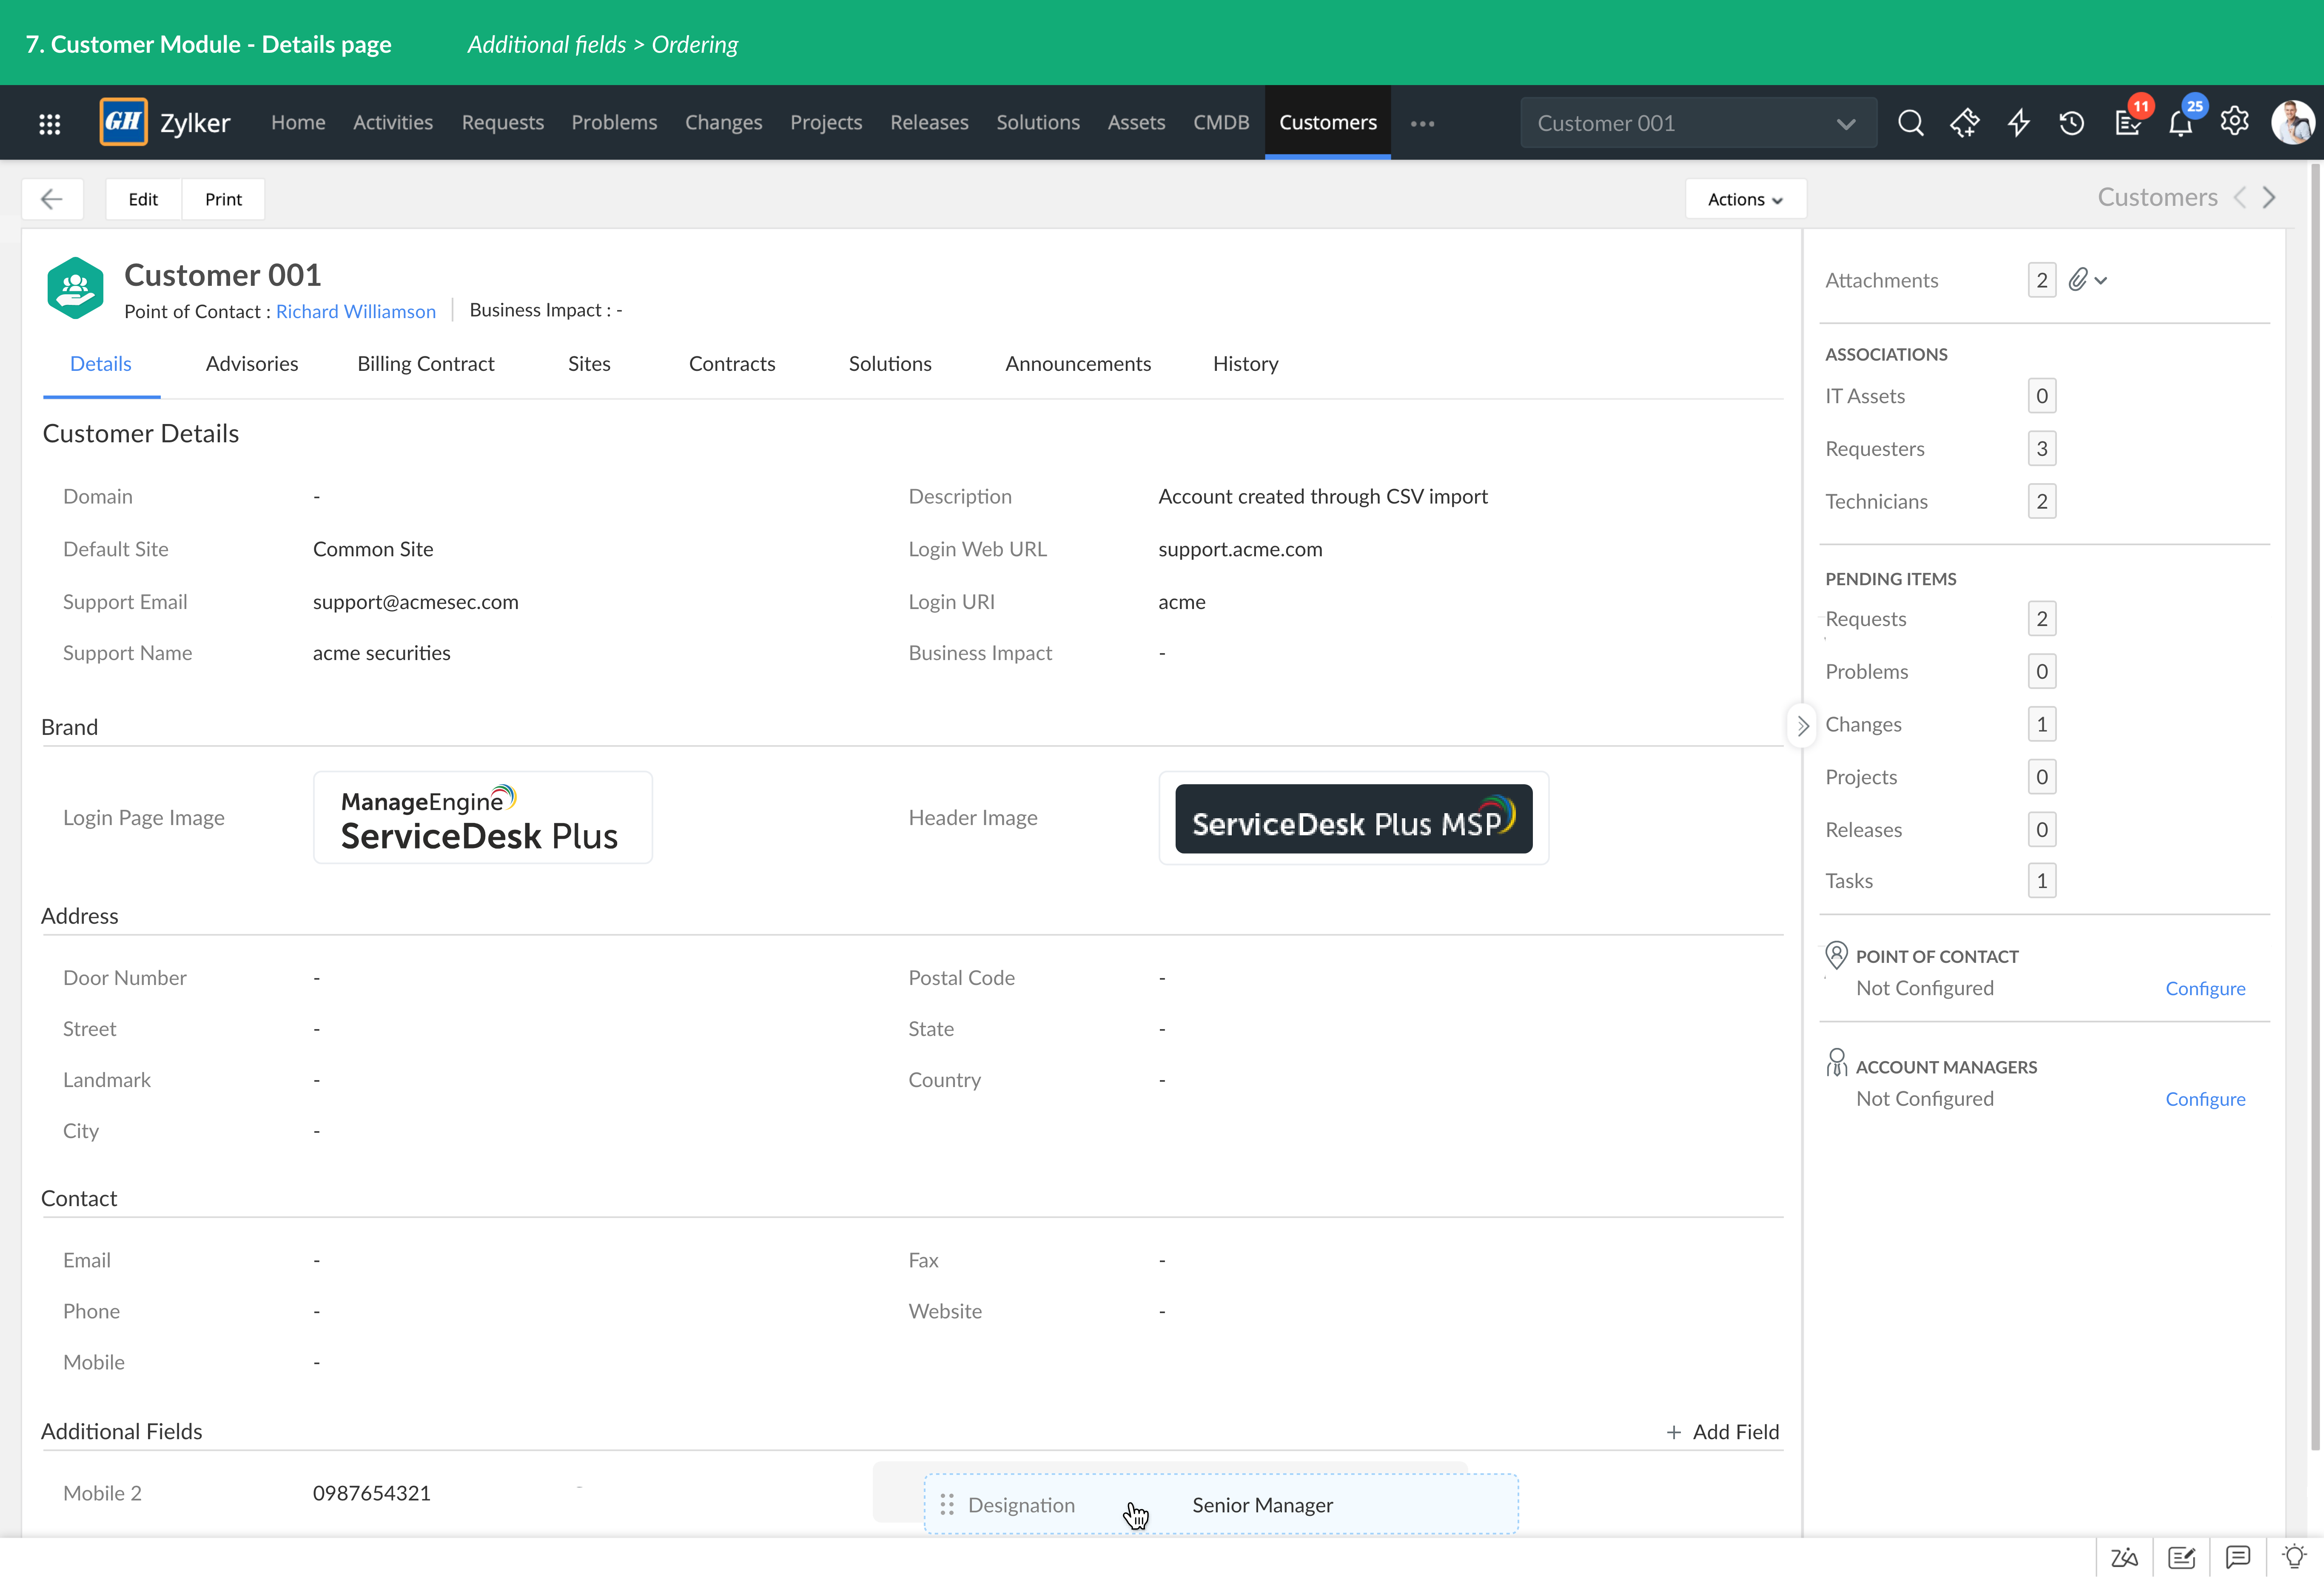Image resolution: width=2324 pixels, height=1577 pixels.
Task: Switch to the Sites tab
Action: pyautogui.click(x=589, y=364)
